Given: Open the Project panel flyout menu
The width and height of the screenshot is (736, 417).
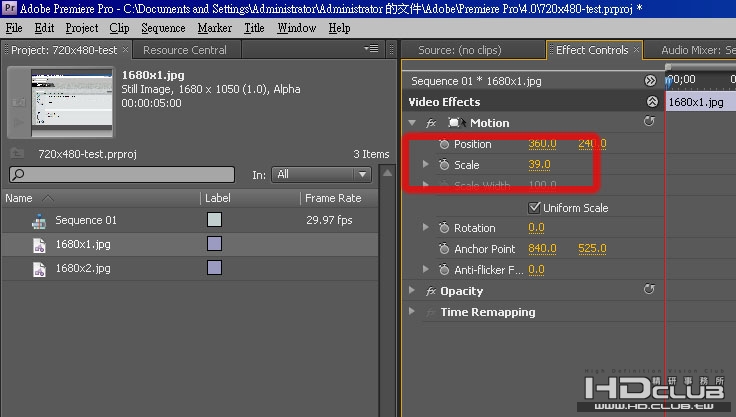Looking at the screenshot, I should pyautogui.click(x=371, y=48).
